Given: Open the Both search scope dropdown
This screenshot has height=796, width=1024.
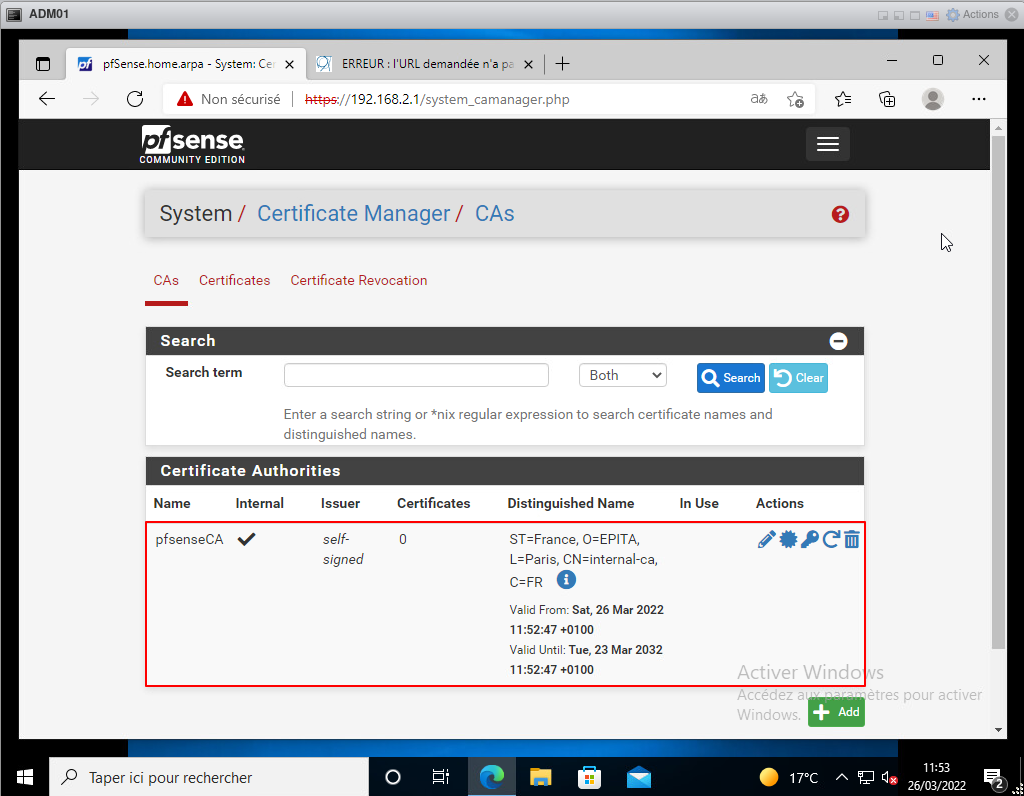Looking at the screenshot, I should [622, 375].
